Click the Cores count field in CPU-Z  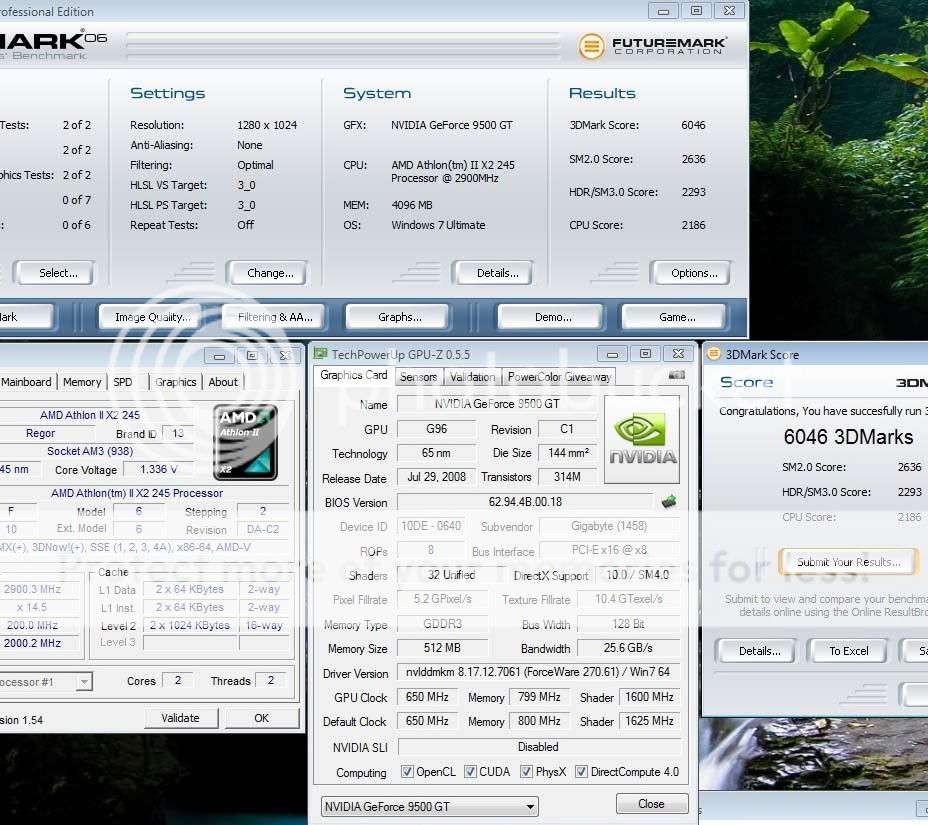178,681
